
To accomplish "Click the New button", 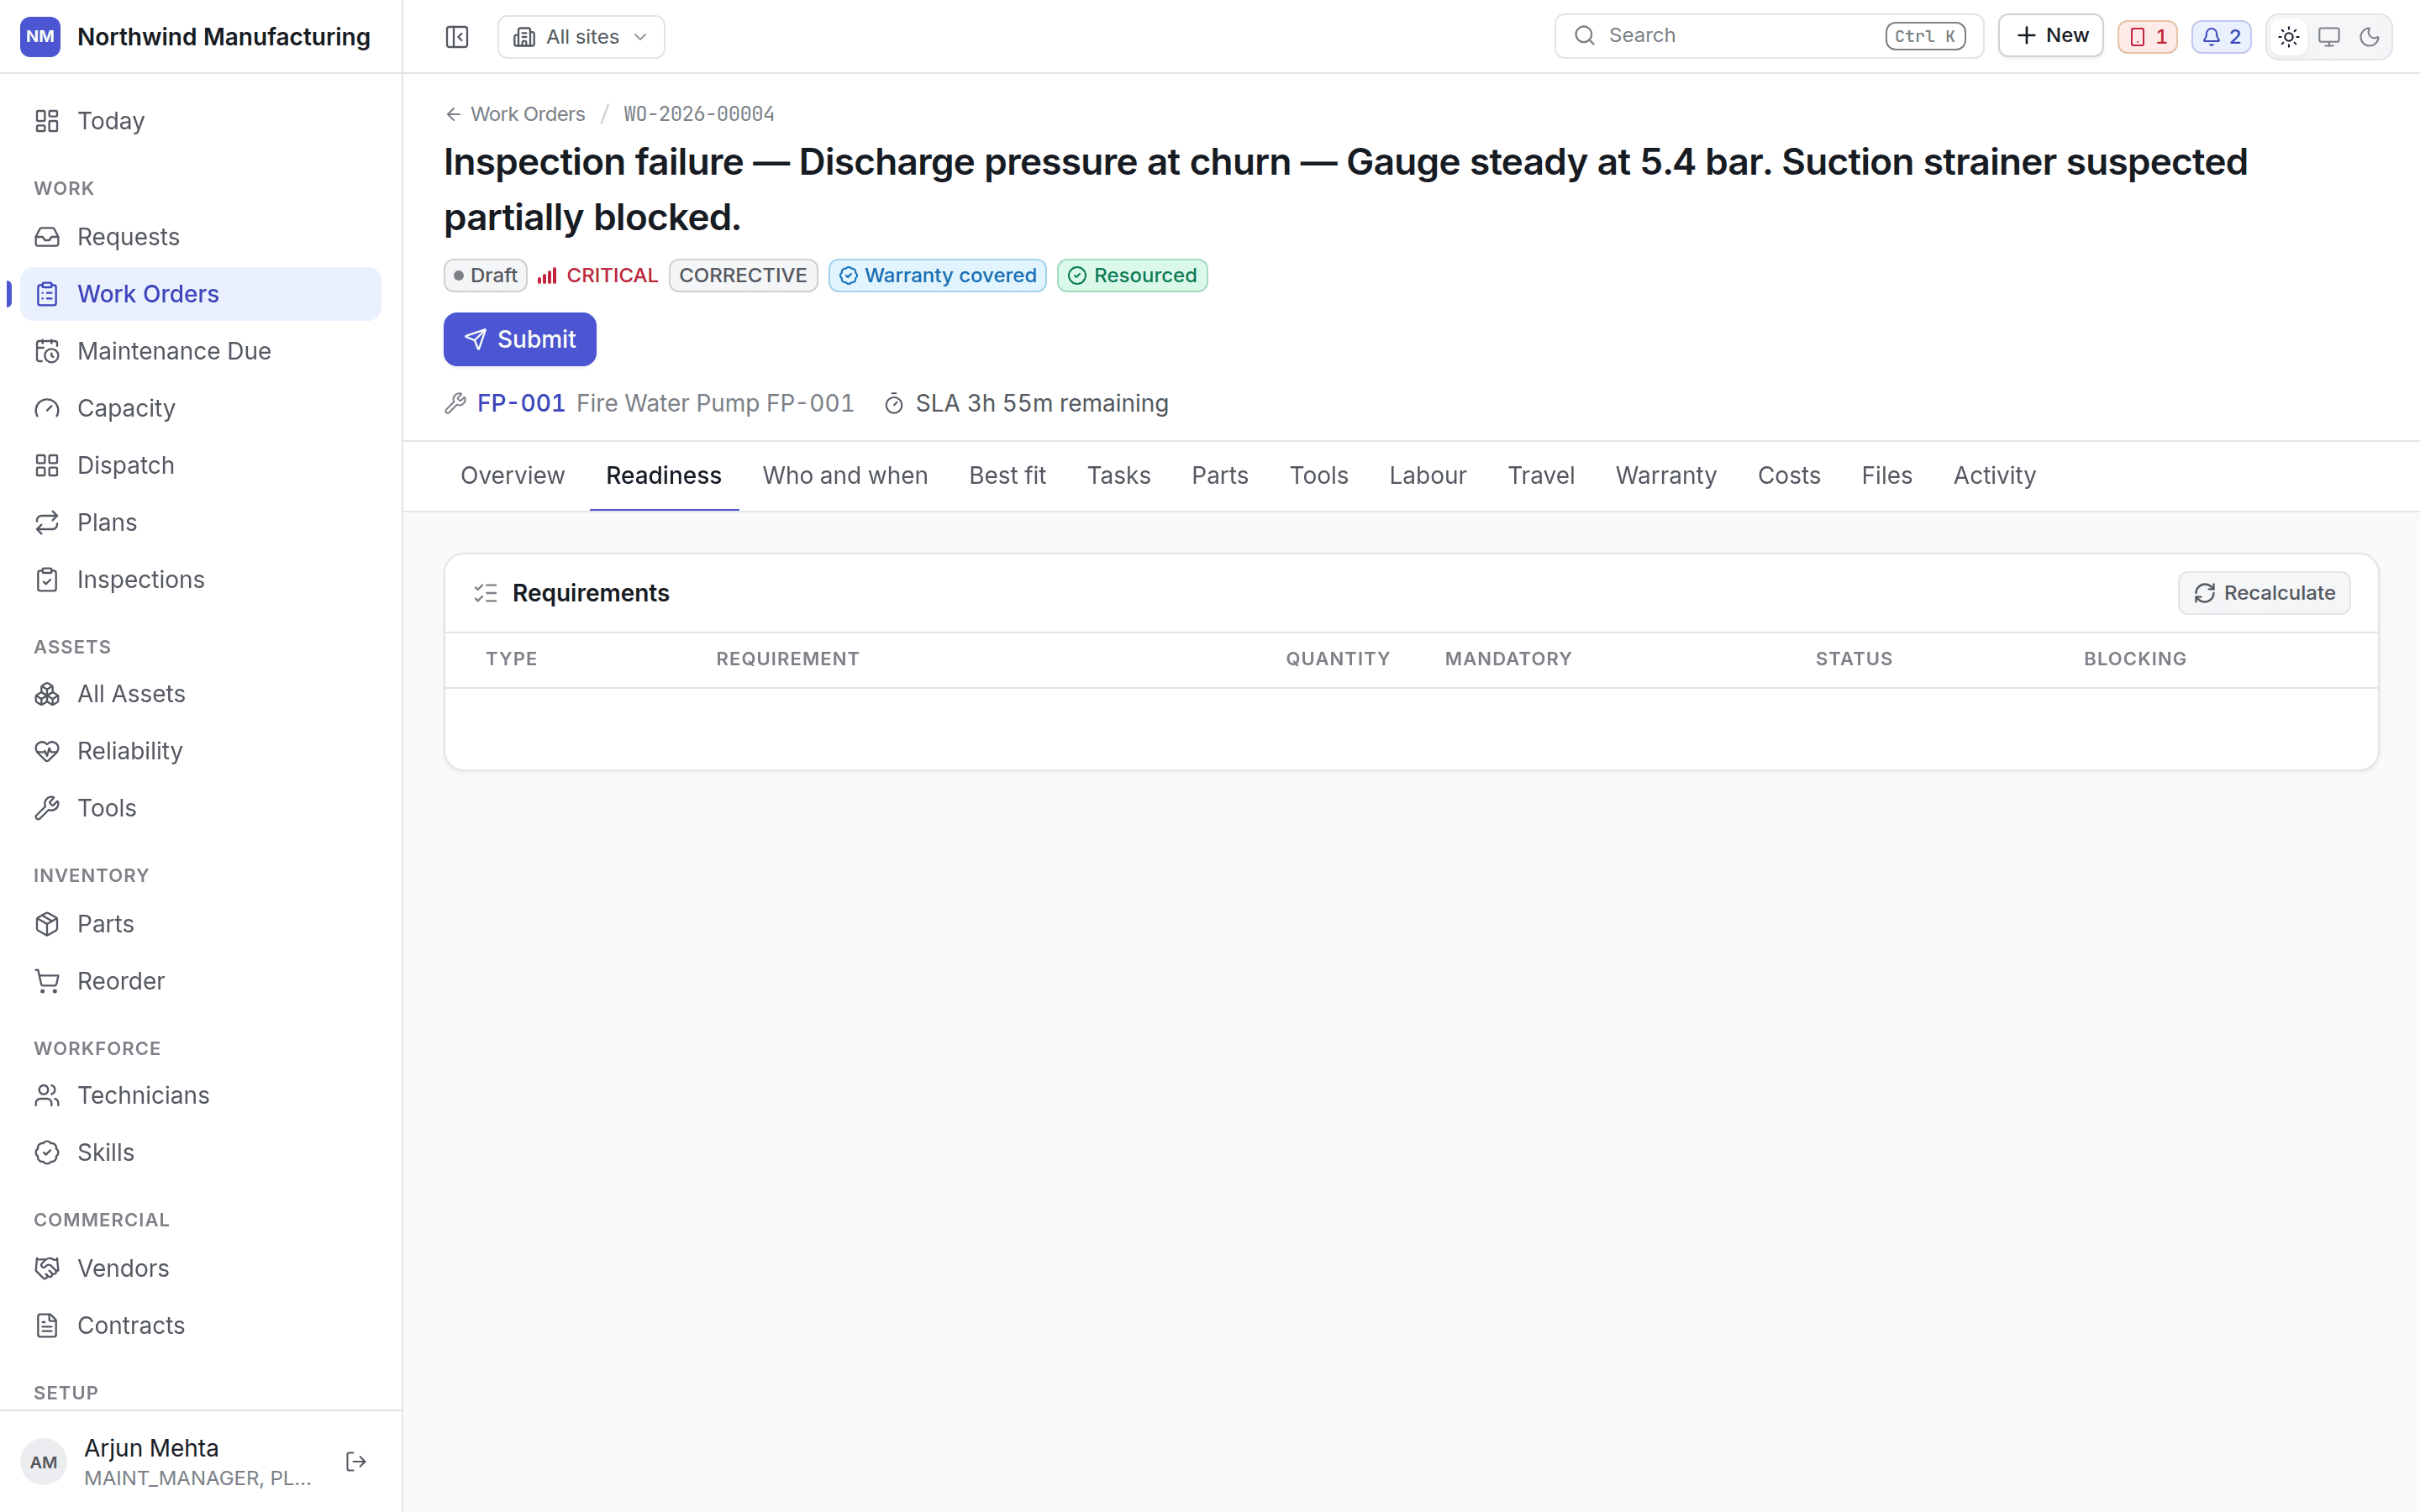I will click(x=2050, y=36).
